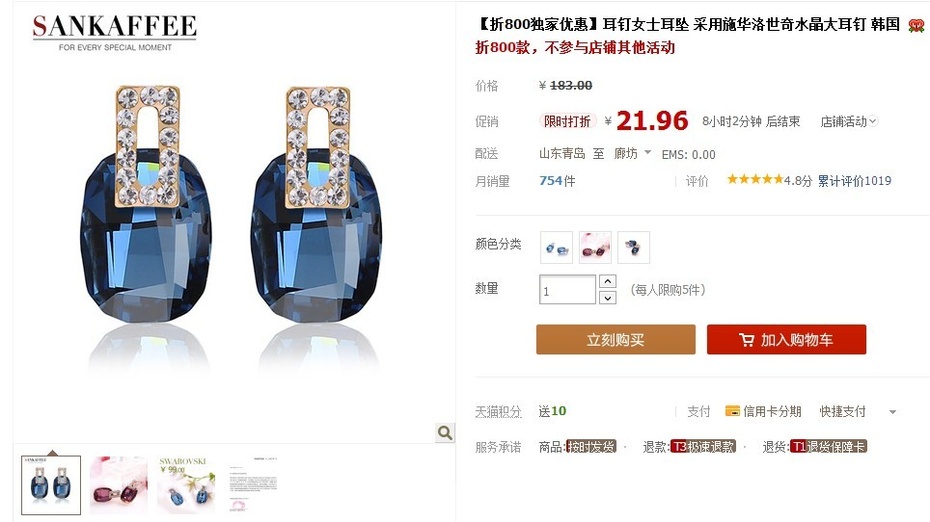The image size is (930, 522).
Task: Click the shopping cart icon in red button
Action: [746, 340]
